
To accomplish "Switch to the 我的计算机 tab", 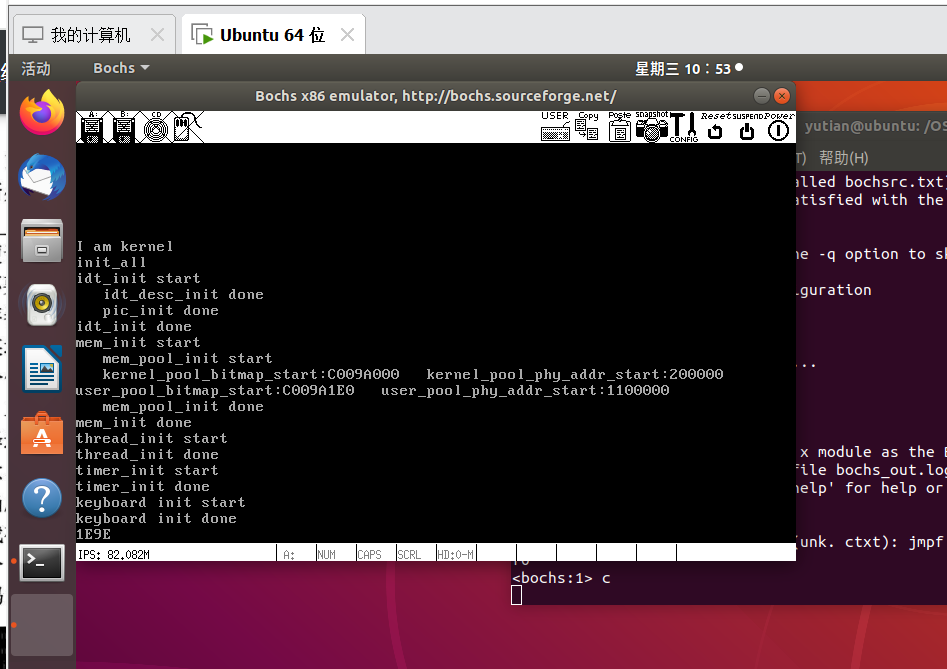I will tap(90, 35).
